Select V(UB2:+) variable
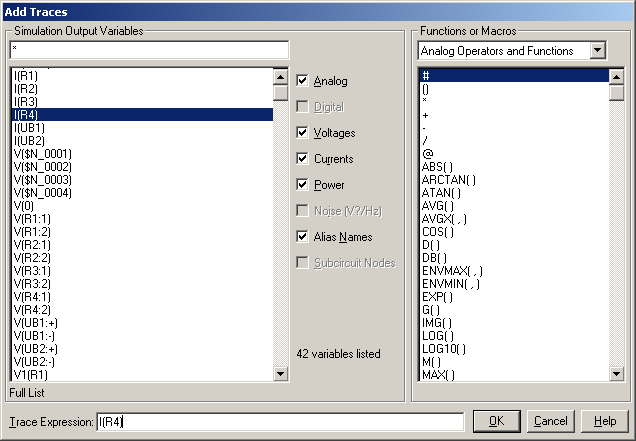Image resolution: width=636 pixels, height=441 pixels. 143,348
